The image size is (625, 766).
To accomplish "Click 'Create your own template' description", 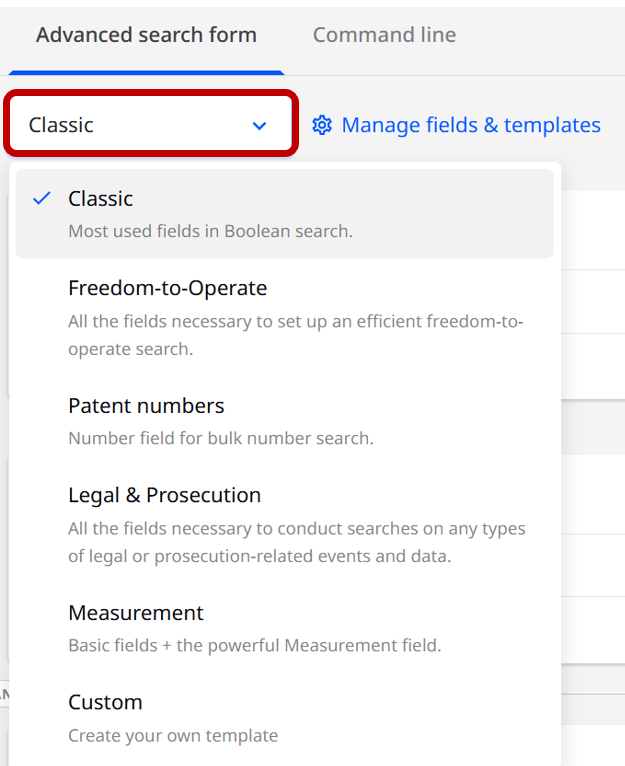I will click(x=172, y=735).
